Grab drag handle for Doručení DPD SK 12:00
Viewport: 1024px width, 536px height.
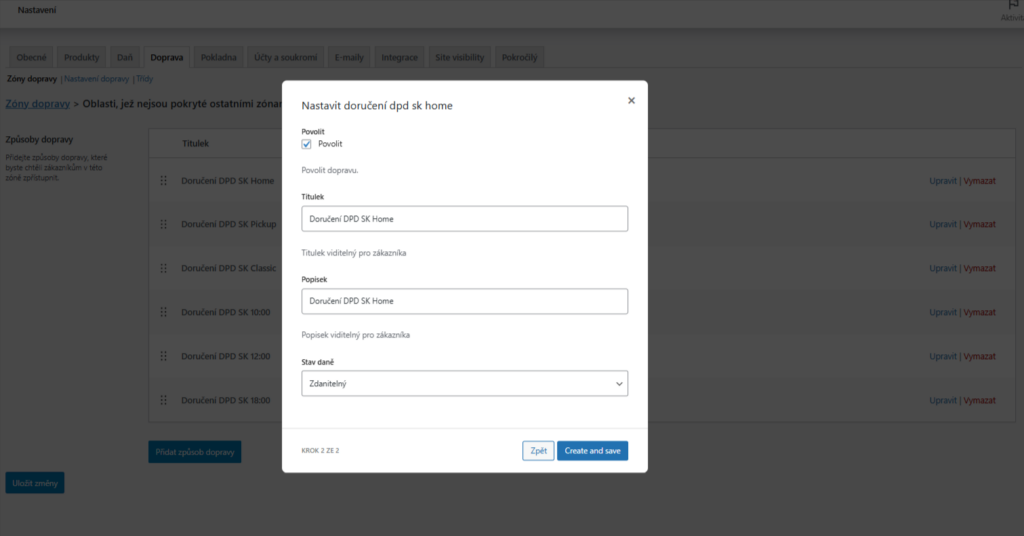pos(163,356)
